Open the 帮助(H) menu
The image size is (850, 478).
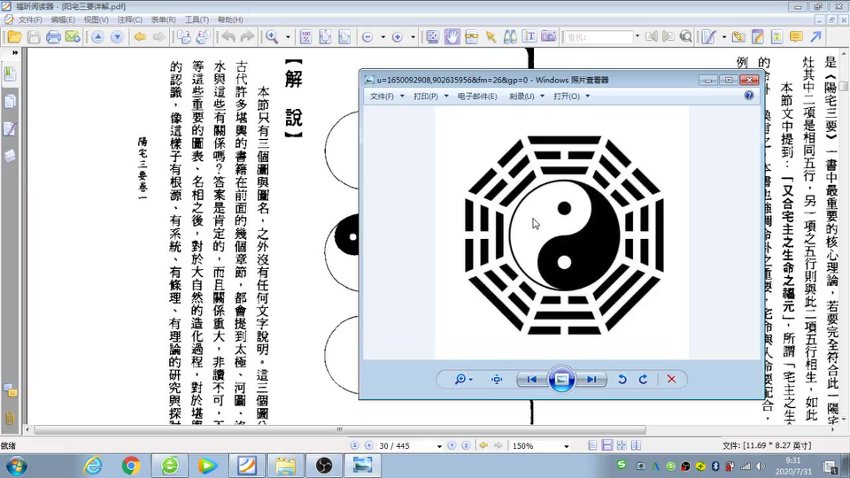[230, 20]
